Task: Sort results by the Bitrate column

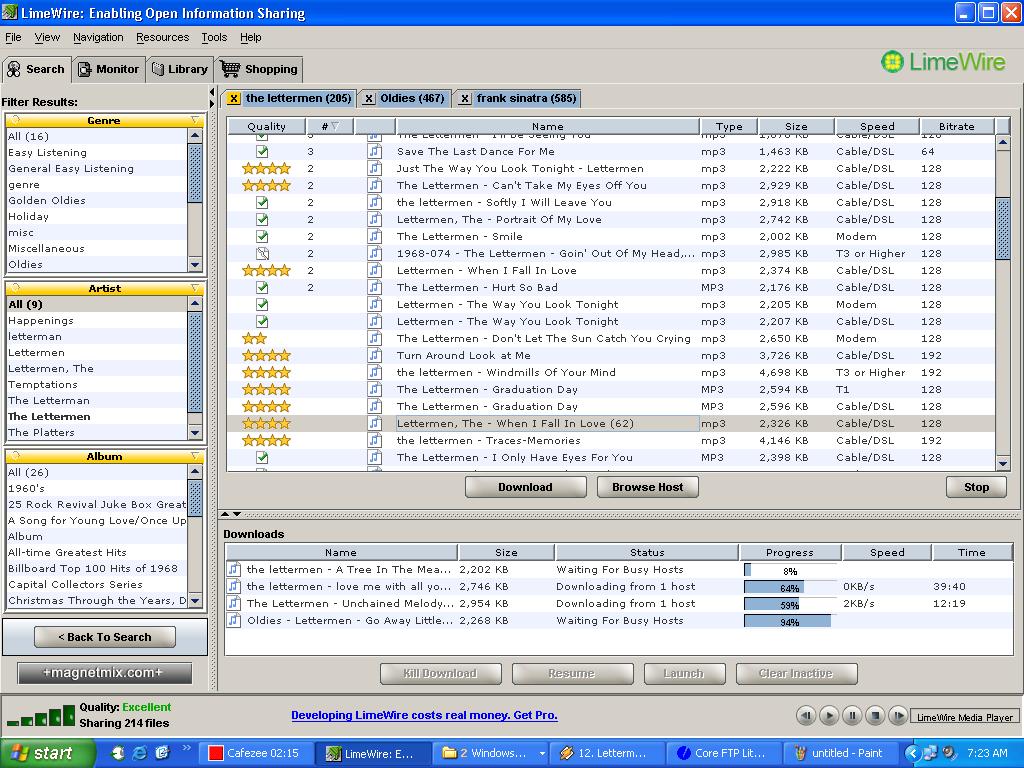Action: (x=957, y=126)
